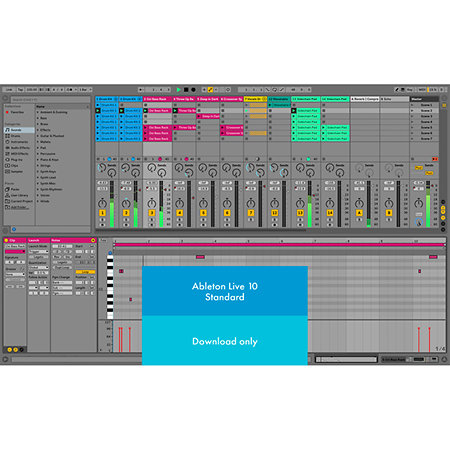This screenshot has width=450, height=450.
Task: Adjust Master track pan knob
Action: 419,203
